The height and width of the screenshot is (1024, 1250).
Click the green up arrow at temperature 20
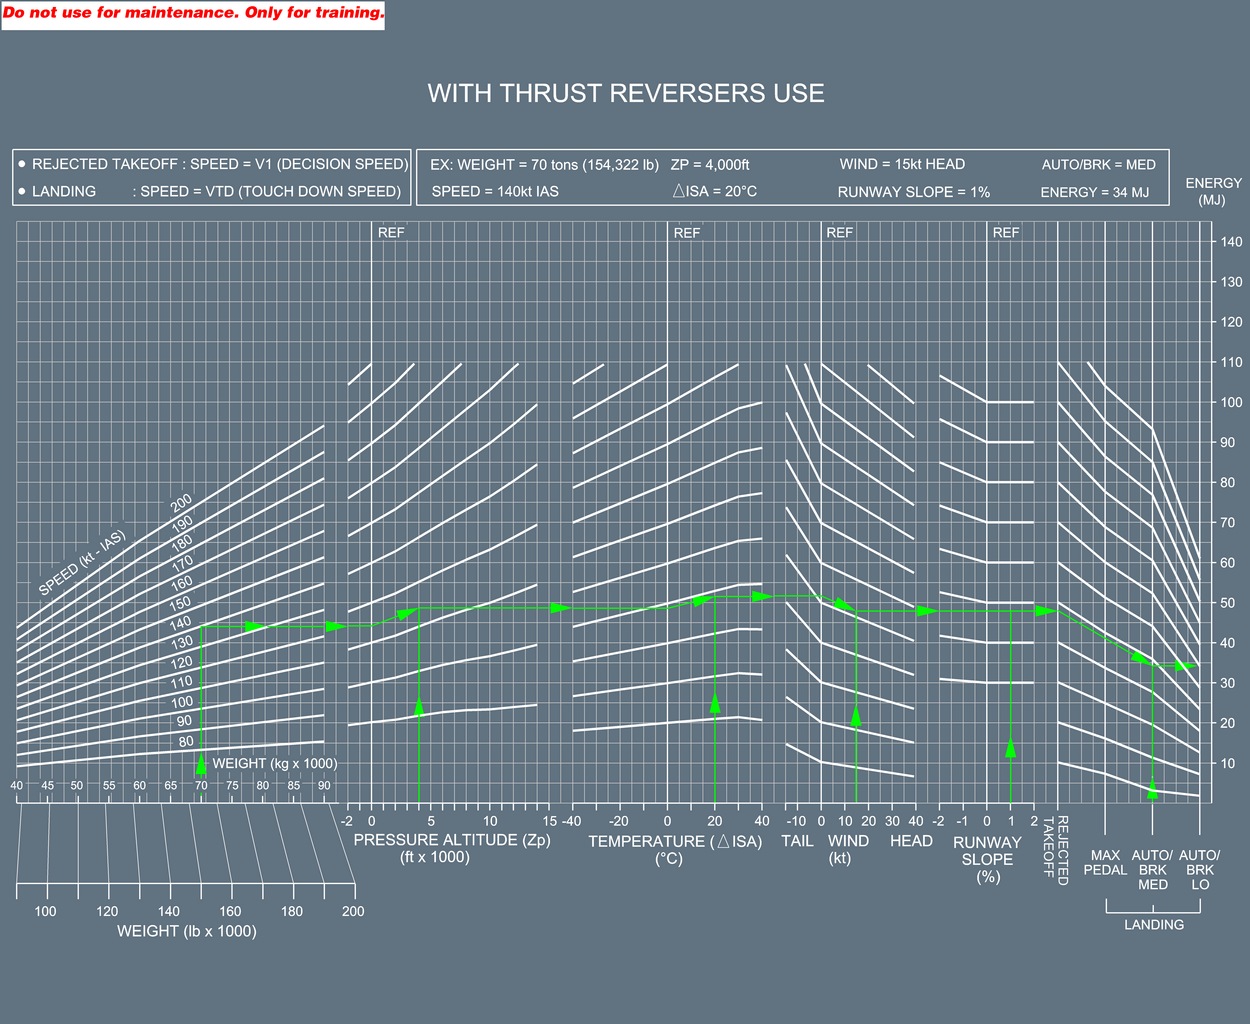tap(715, 703)
